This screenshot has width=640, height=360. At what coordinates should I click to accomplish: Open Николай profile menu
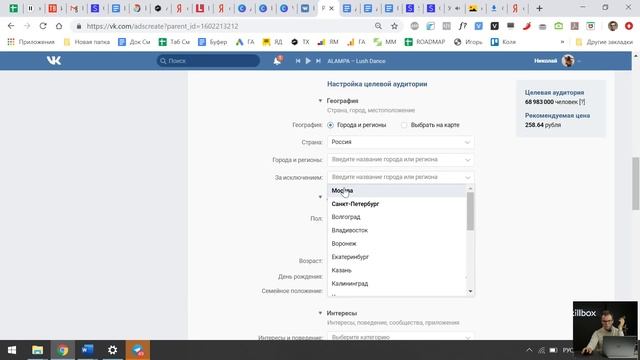point(557,61)
